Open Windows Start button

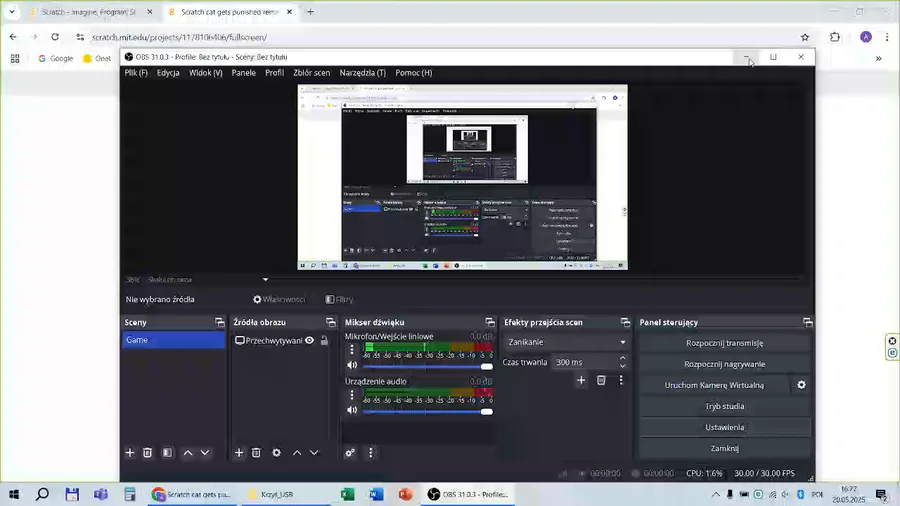coord(14,494)
